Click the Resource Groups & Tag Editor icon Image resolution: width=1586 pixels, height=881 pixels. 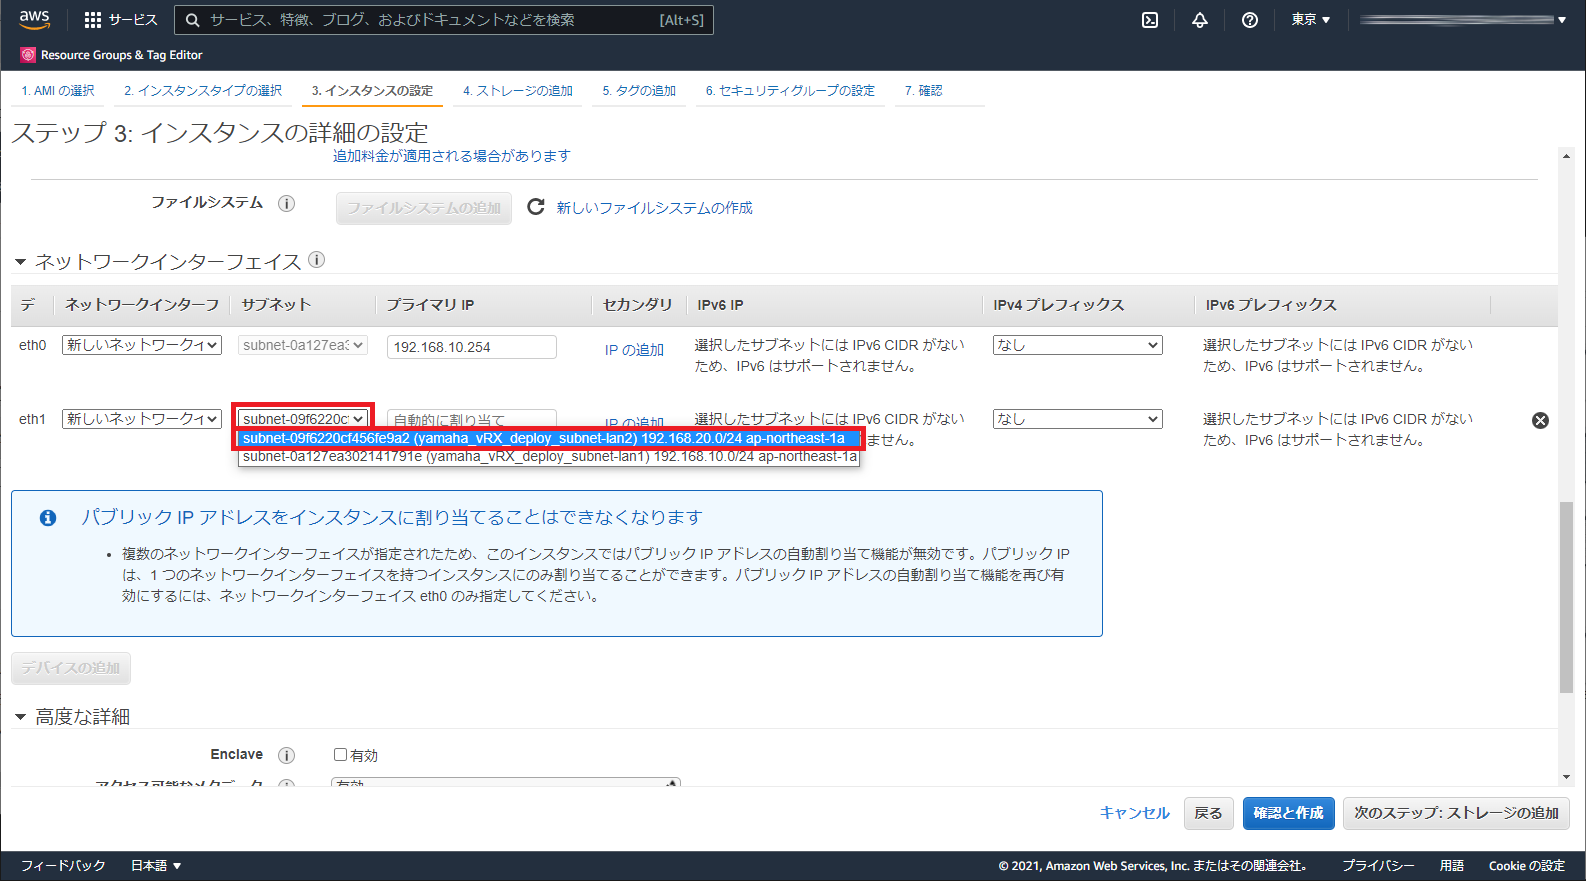[28, 55]
